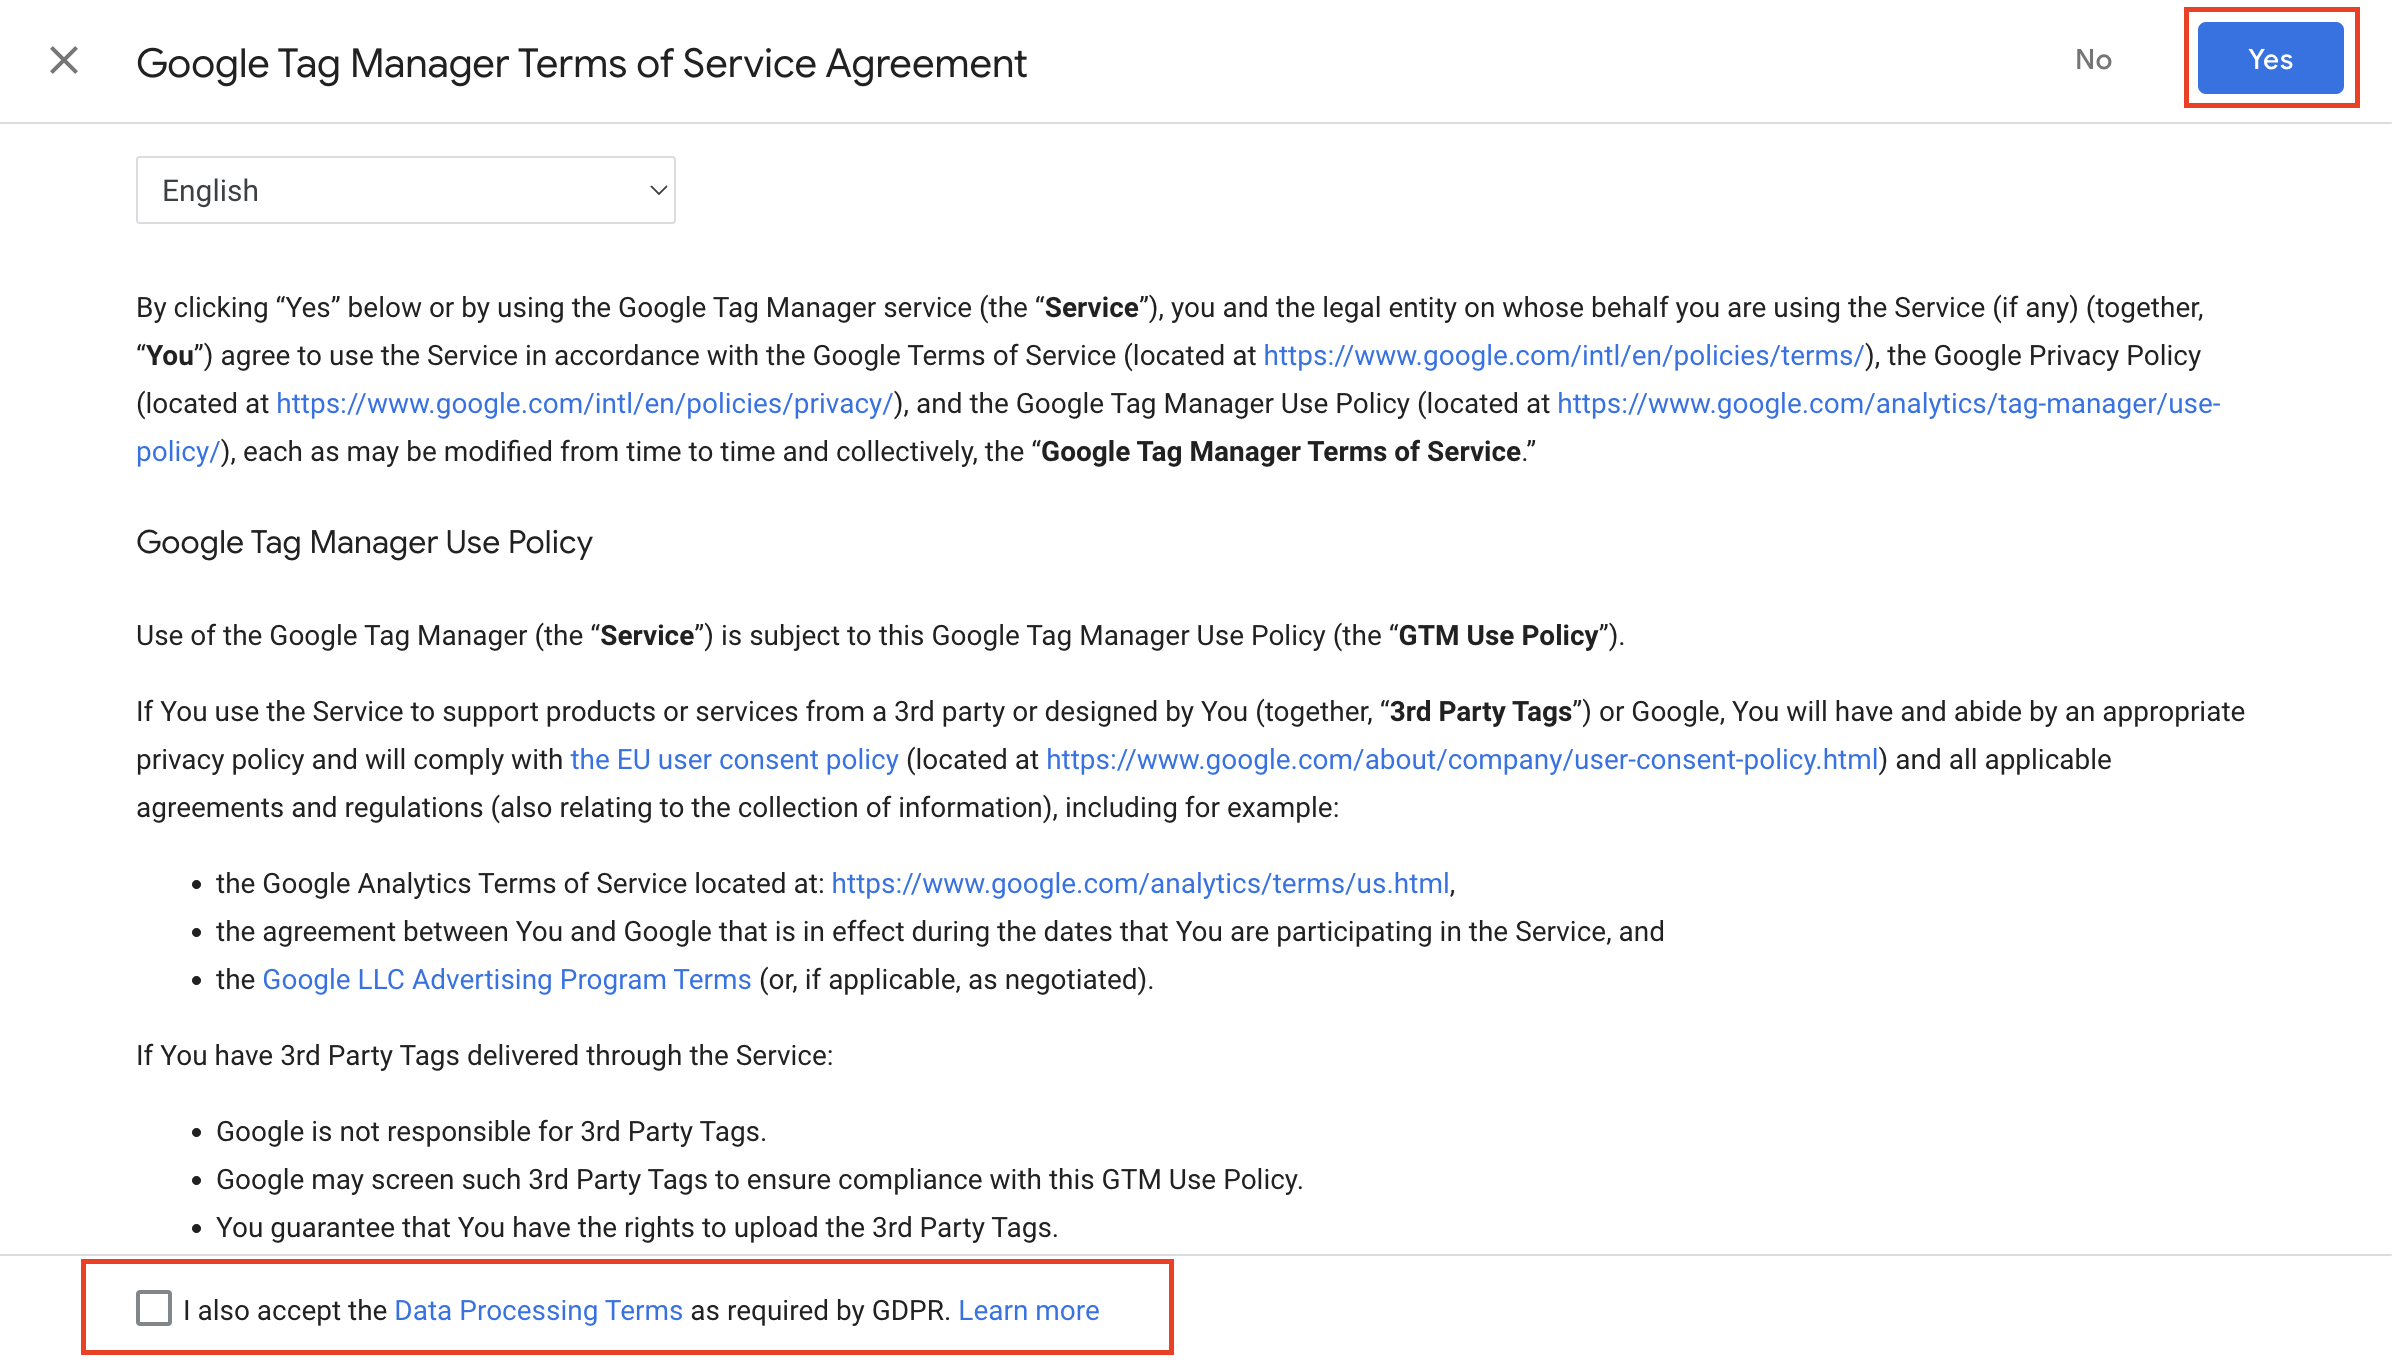Open Google LLC Advertising Program Terms link

506,980
